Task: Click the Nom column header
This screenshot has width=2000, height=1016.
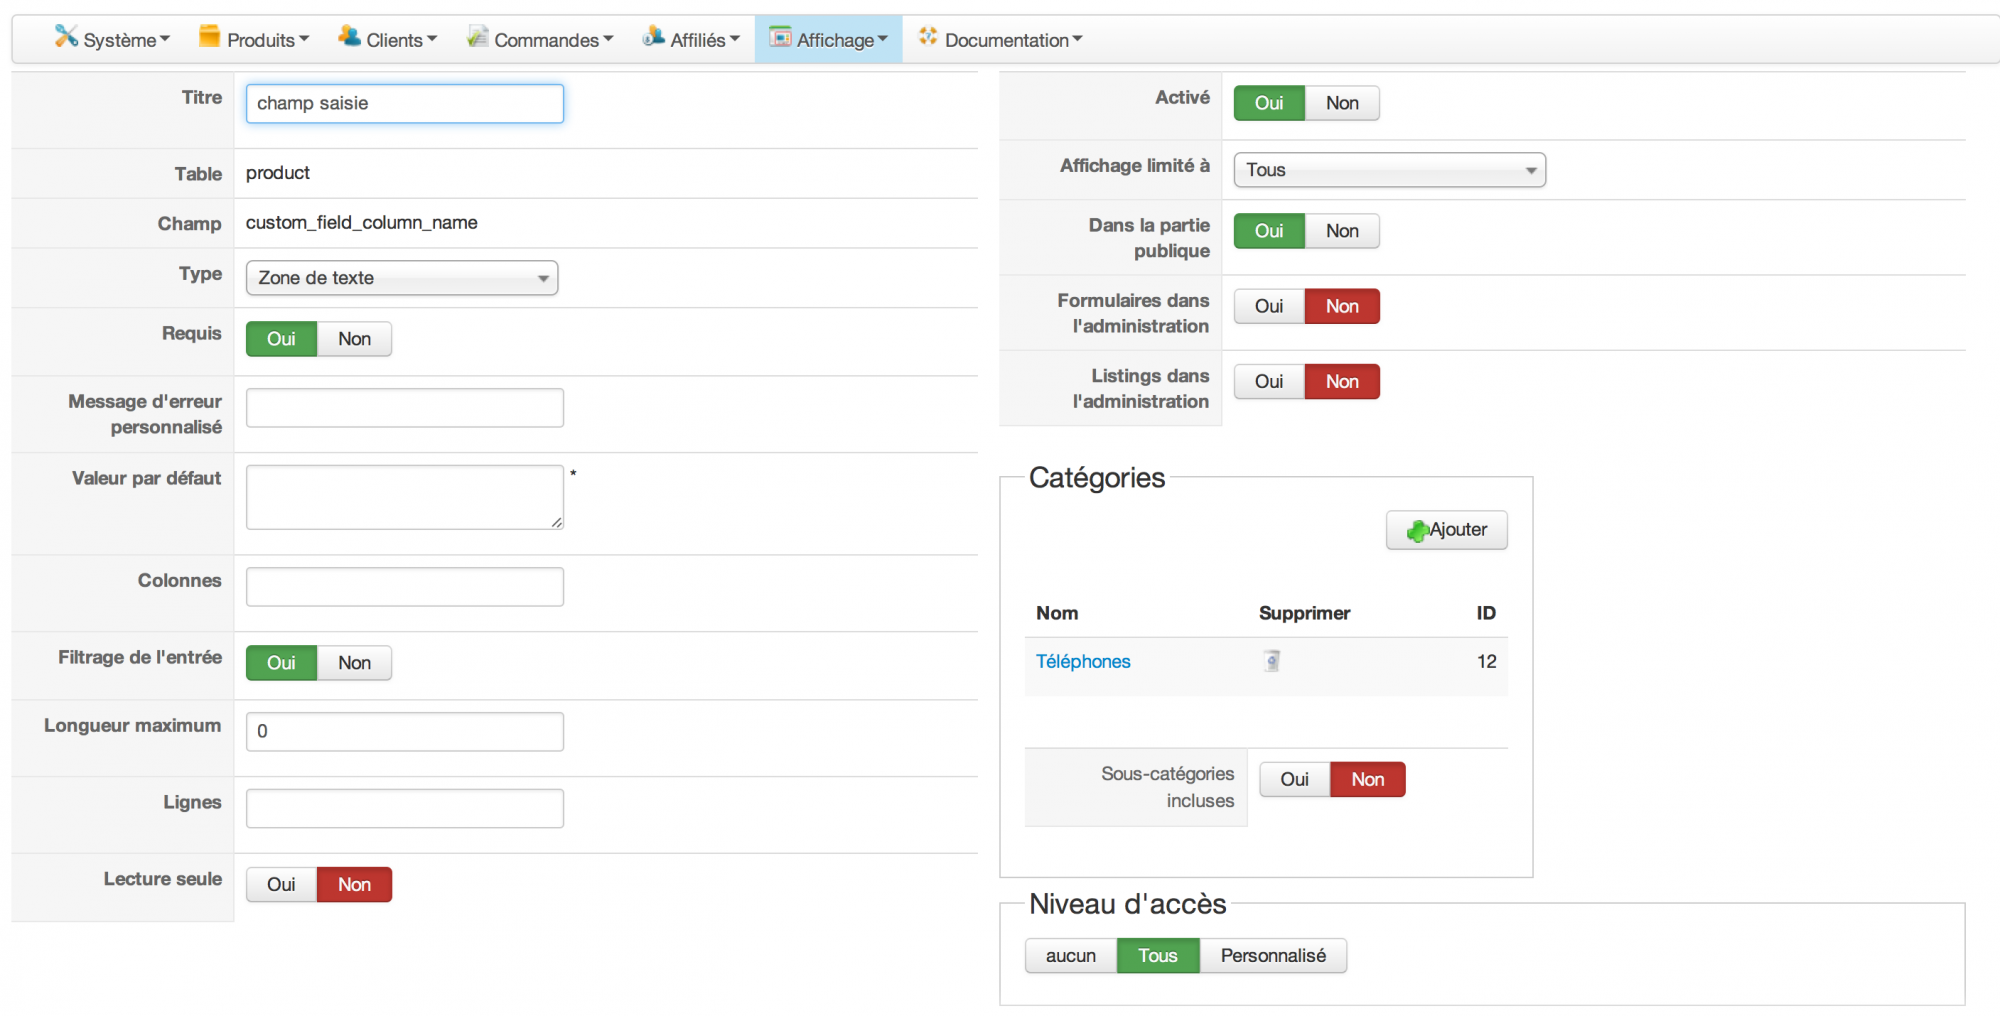Action: click(x=1057, y=613)
